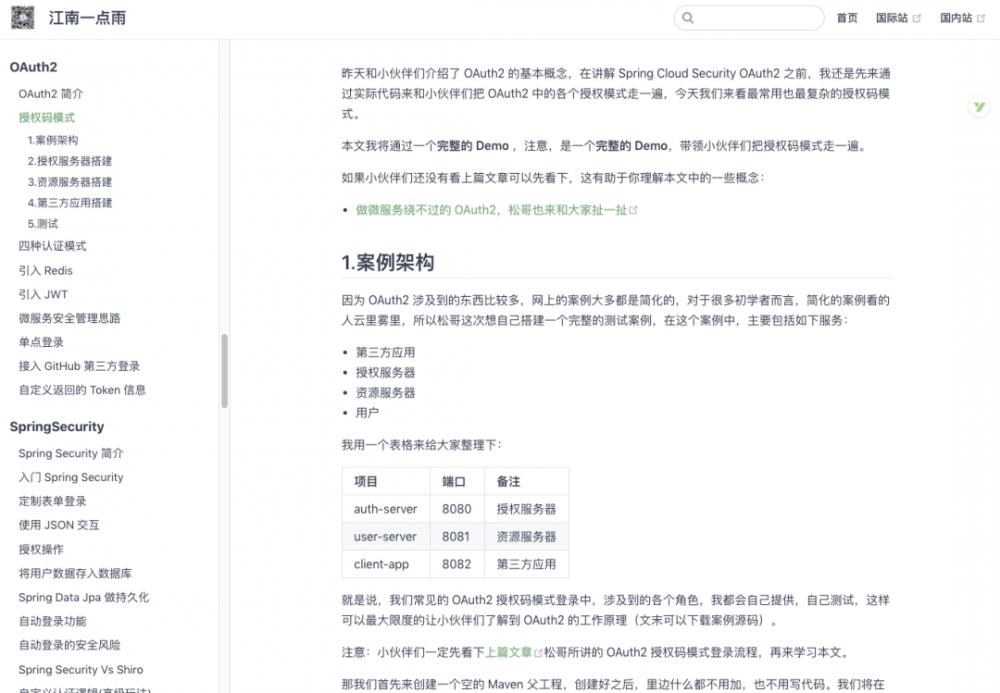This screenshot has width=1000, height=693.
Task: Click the external-link icon beside 国内站
Action: click(981, 17)
